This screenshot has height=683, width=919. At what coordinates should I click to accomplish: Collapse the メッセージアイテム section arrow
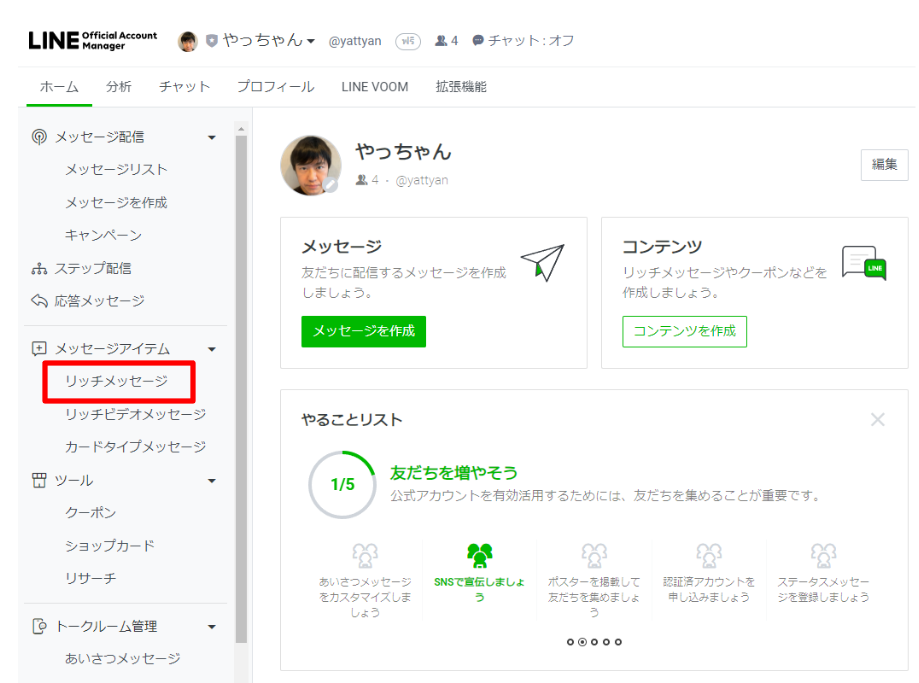click(x=212, y=349)
